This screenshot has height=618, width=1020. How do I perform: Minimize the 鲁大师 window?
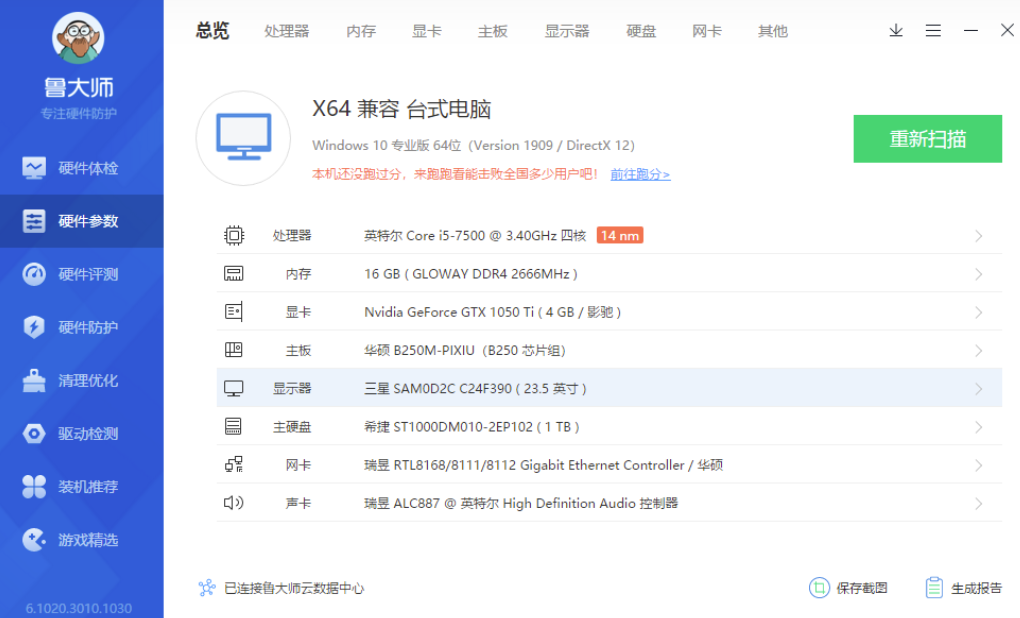click(x=971, y=31)
